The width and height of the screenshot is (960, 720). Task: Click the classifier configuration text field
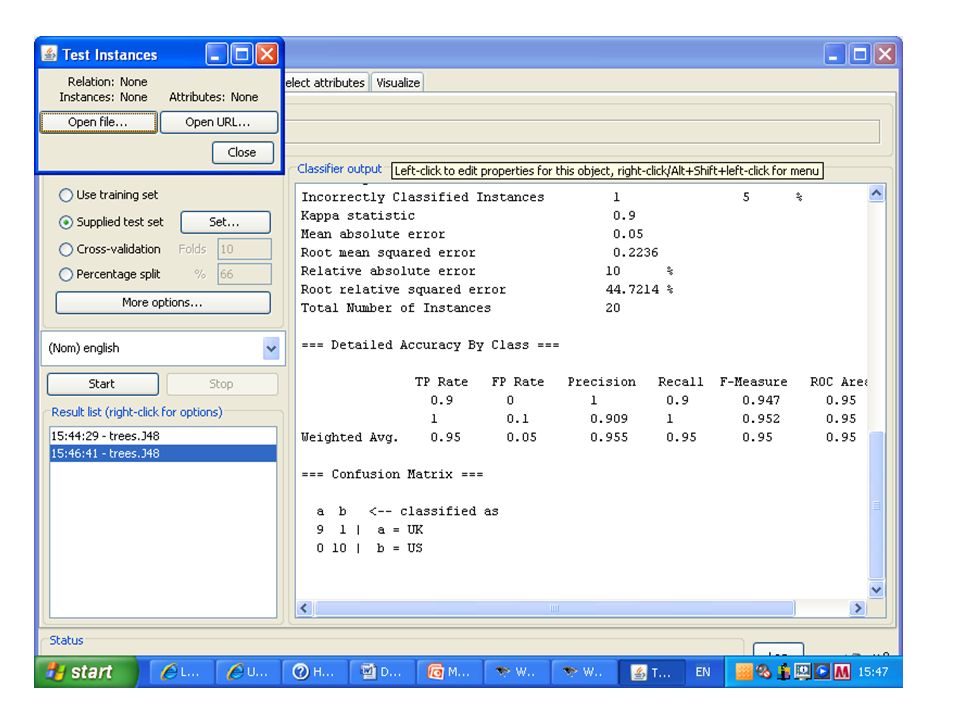tap(582, 132)
